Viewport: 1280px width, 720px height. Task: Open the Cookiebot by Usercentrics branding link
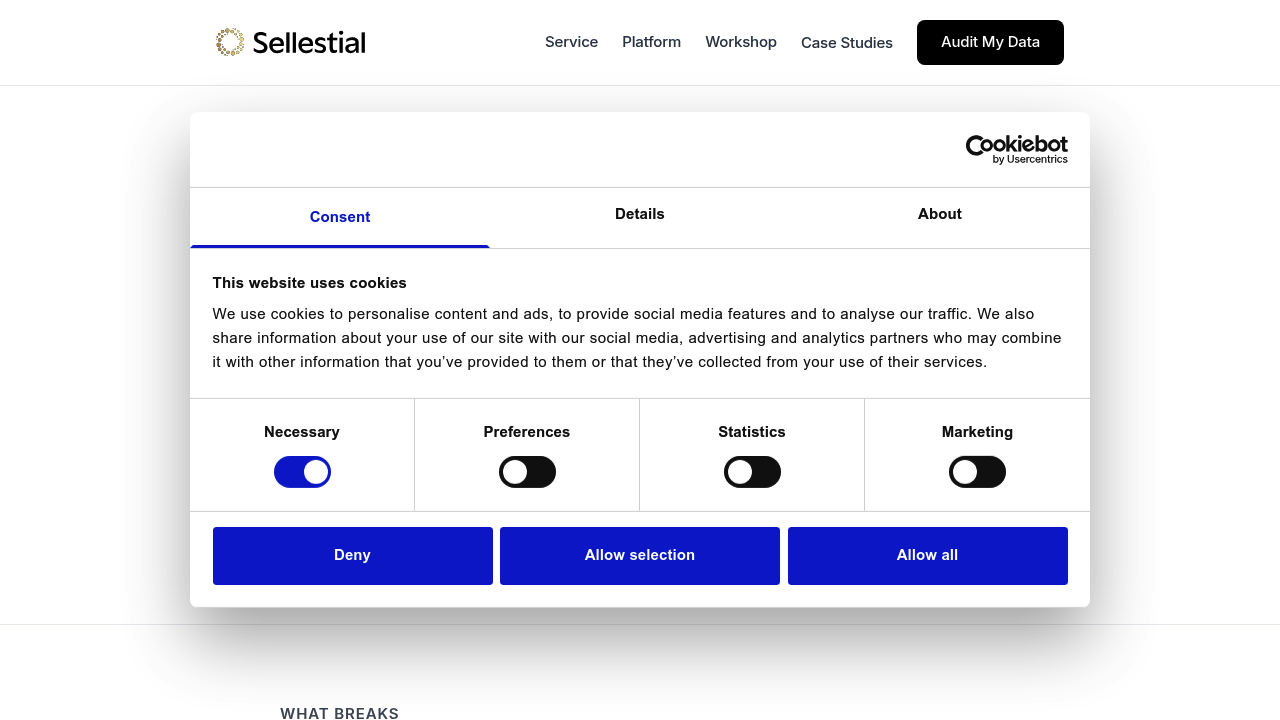coord(1016,150)
